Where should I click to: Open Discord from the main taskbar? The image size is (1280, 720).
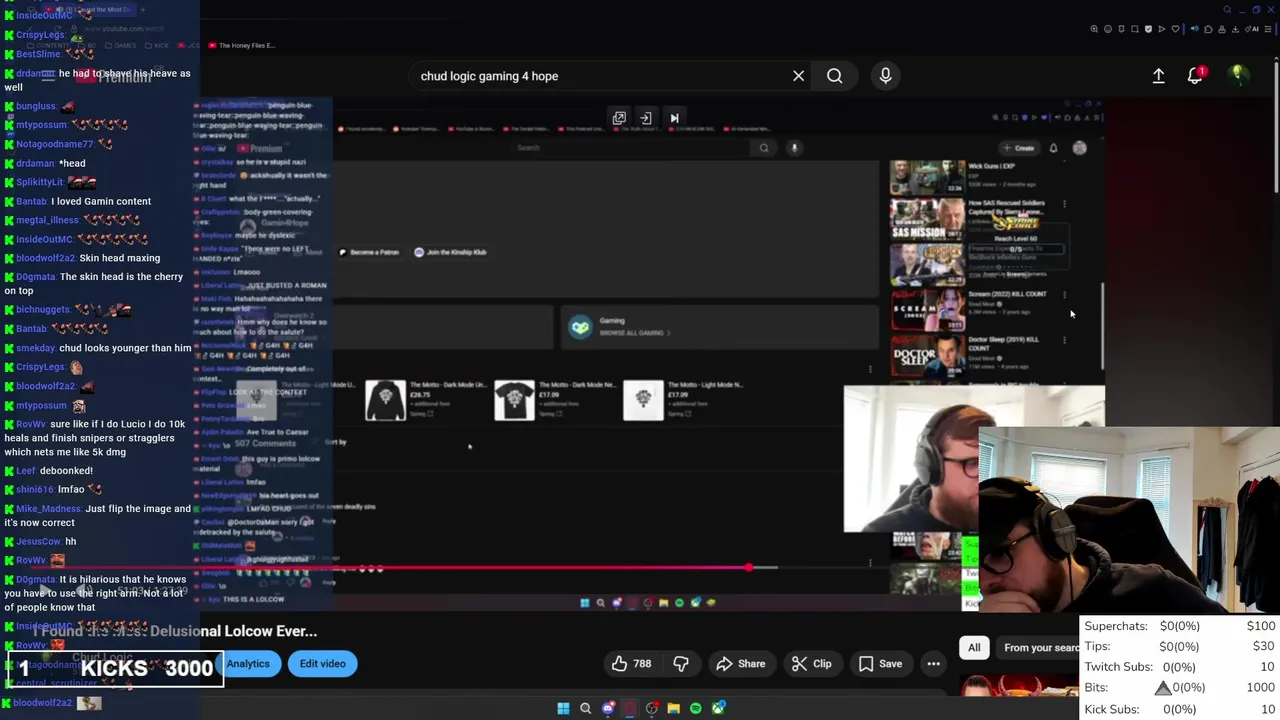coord(608,709)
